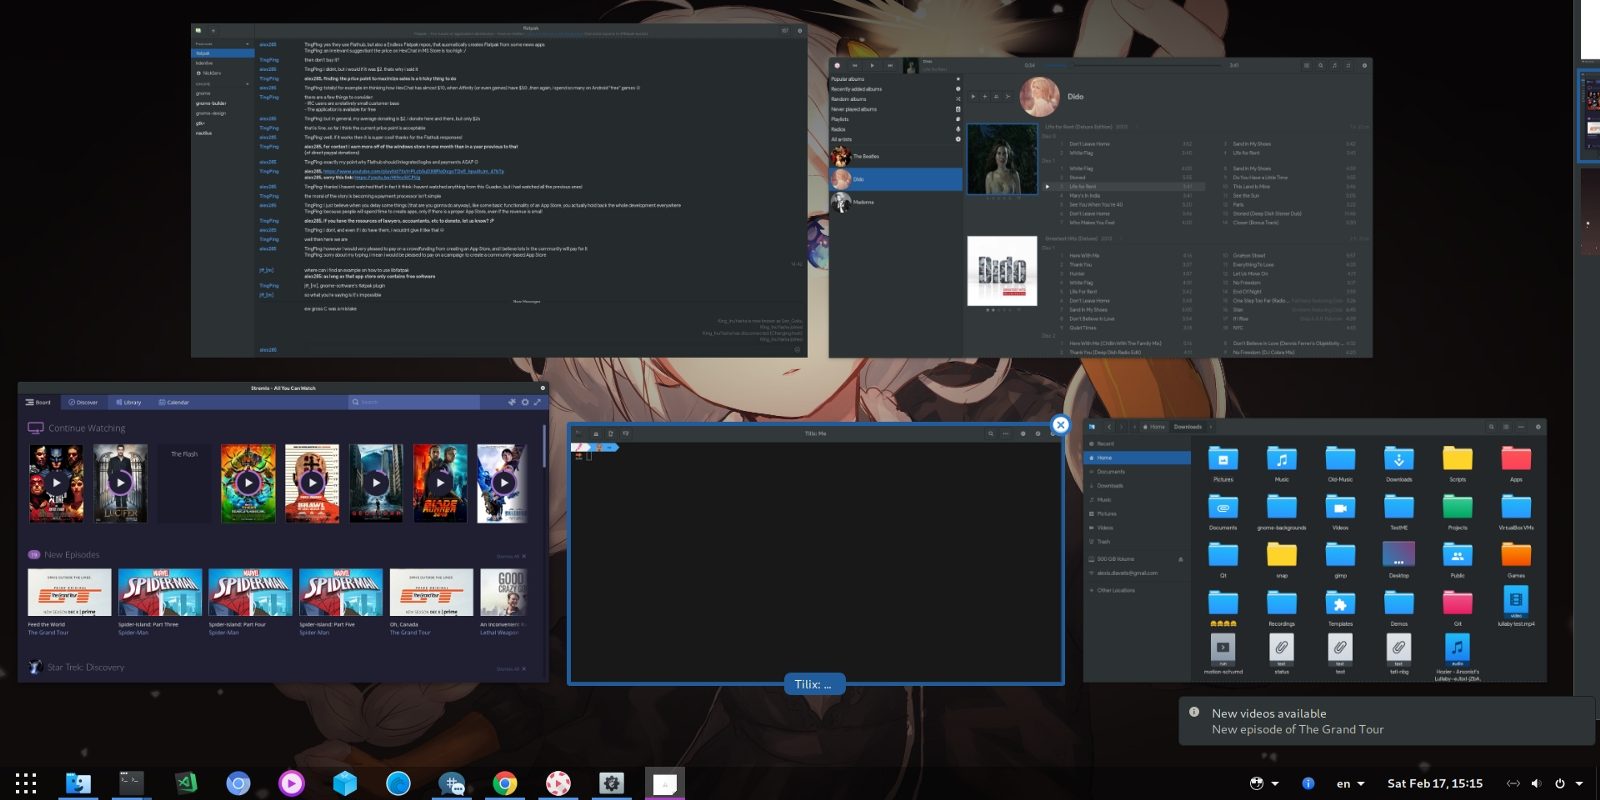The width and height of the screenshot is (1600, 800).
Task: Click the 'New videos available' notification
Action: coord(1385,721)
